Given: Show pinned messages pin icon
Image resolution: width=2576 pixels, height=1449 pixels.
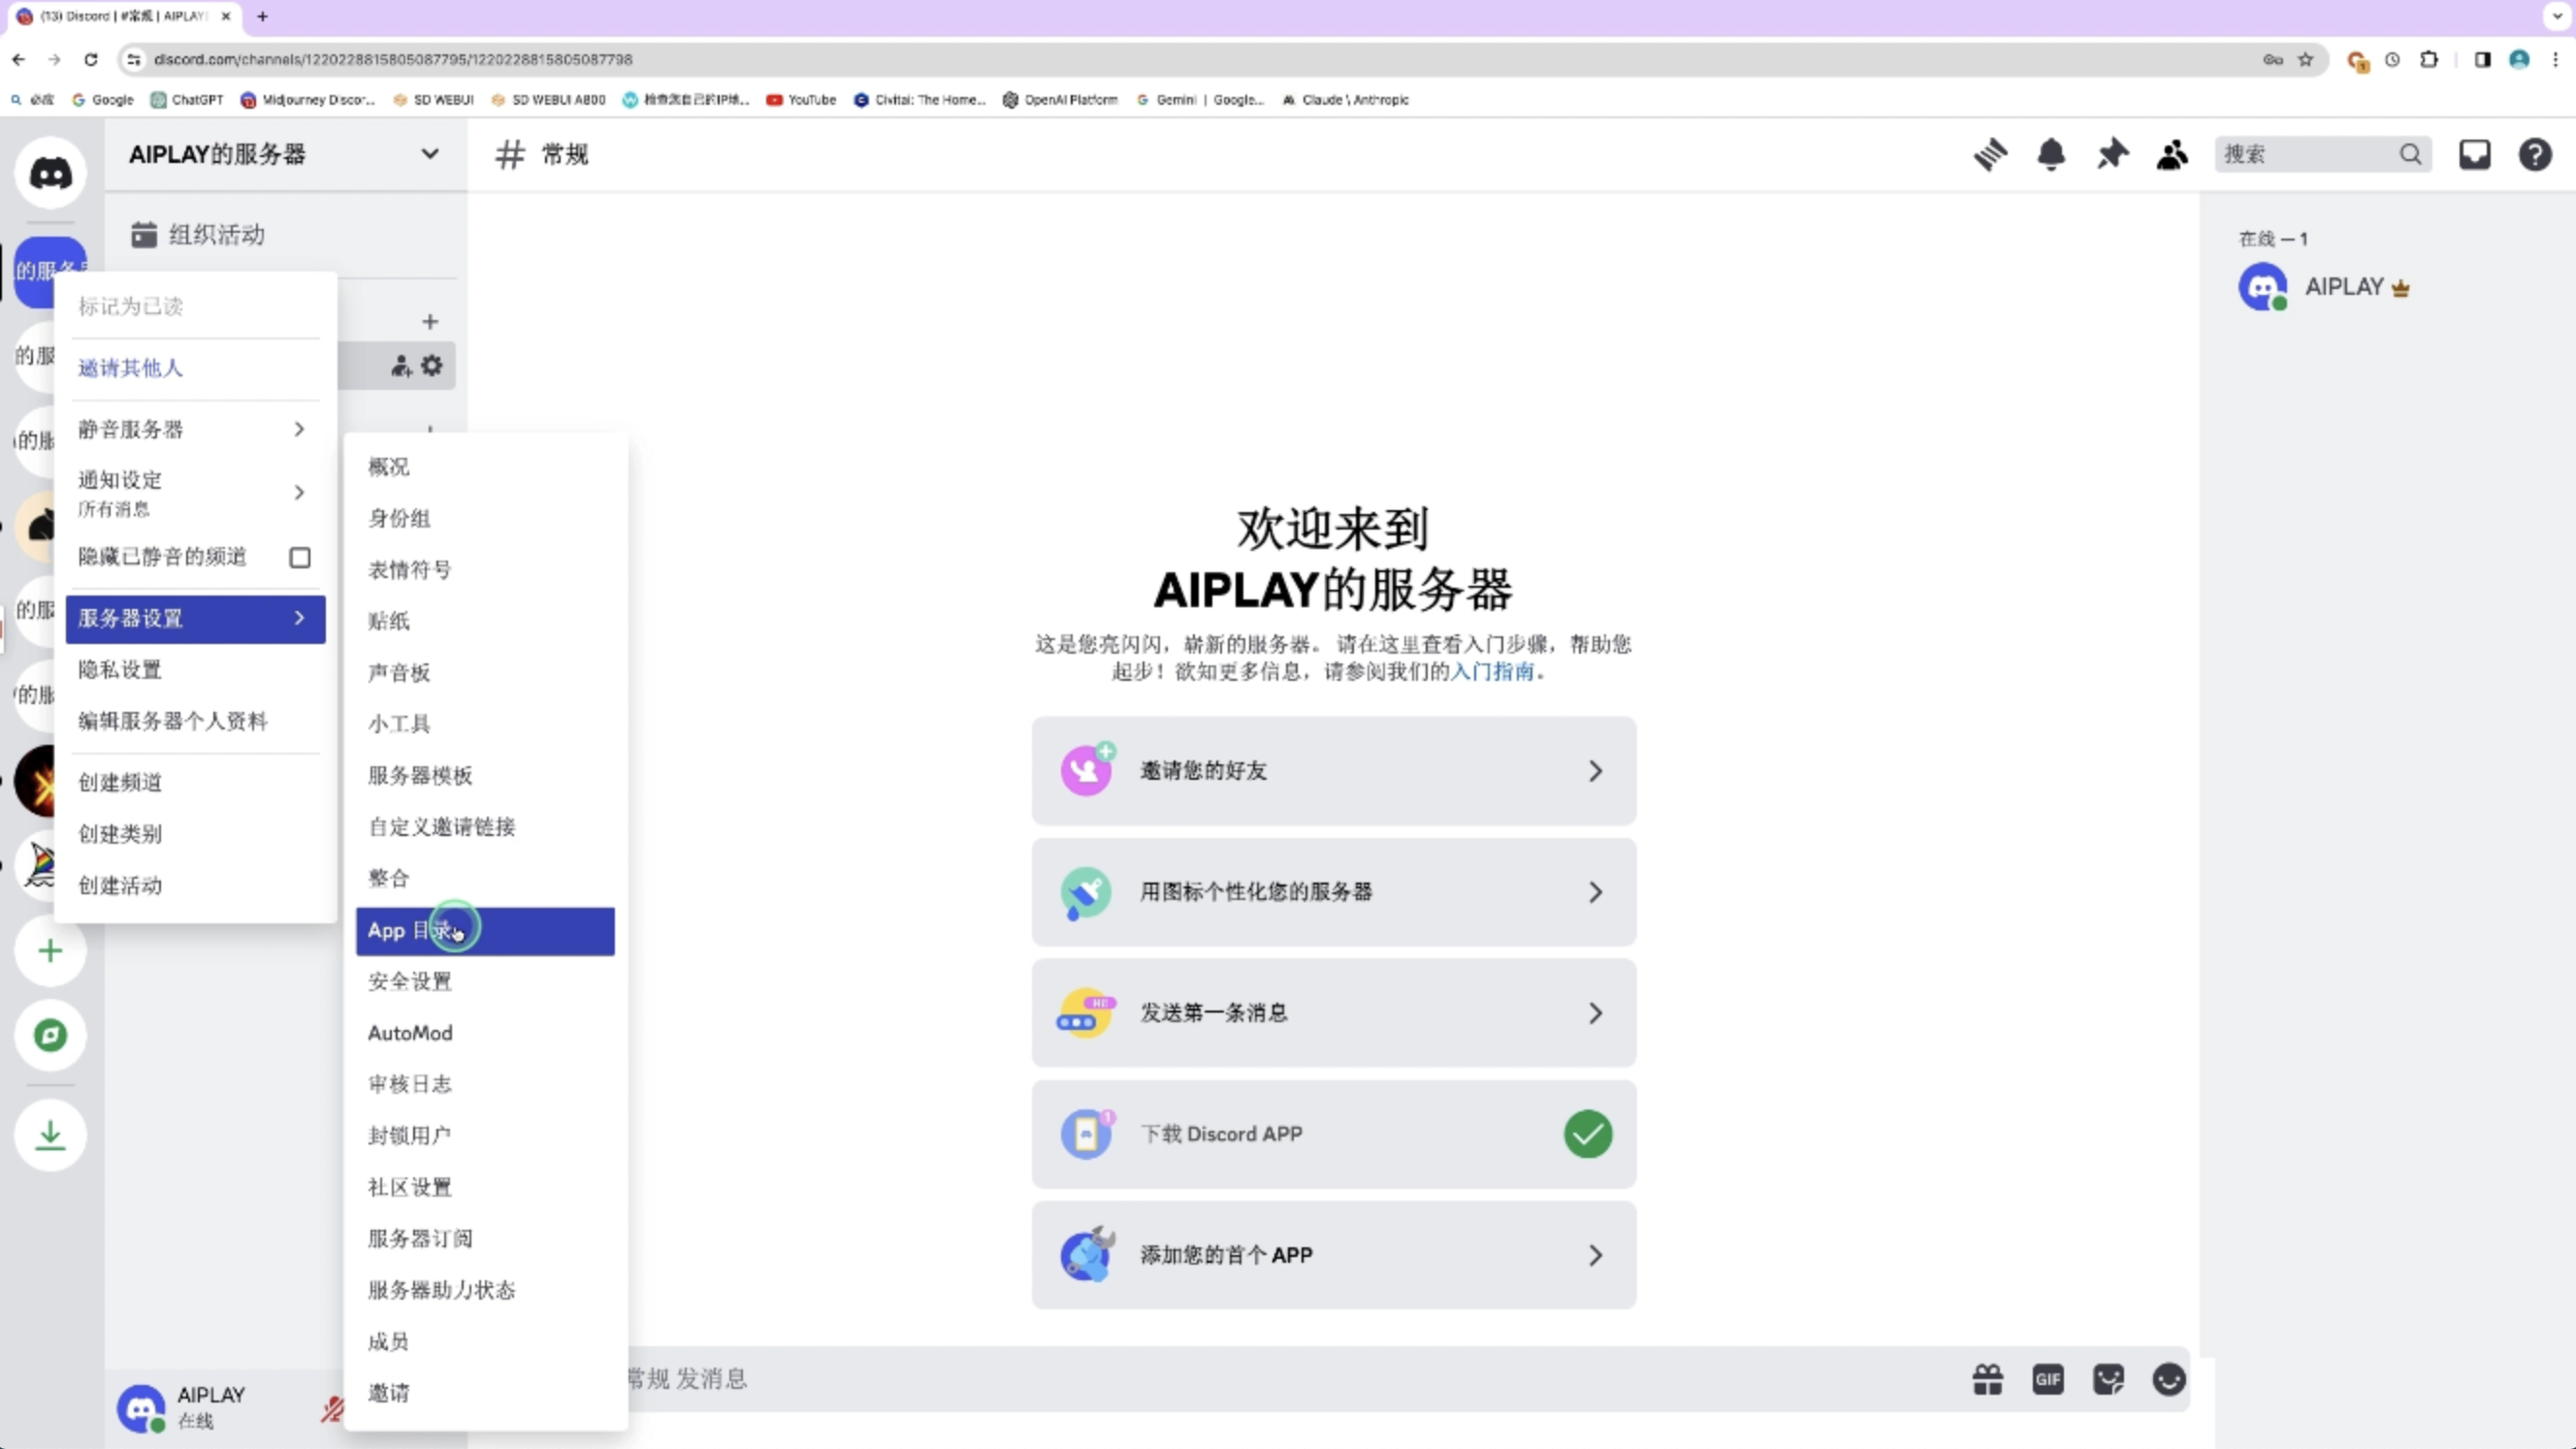Looking at the screenshot, I should [2112, 154].
